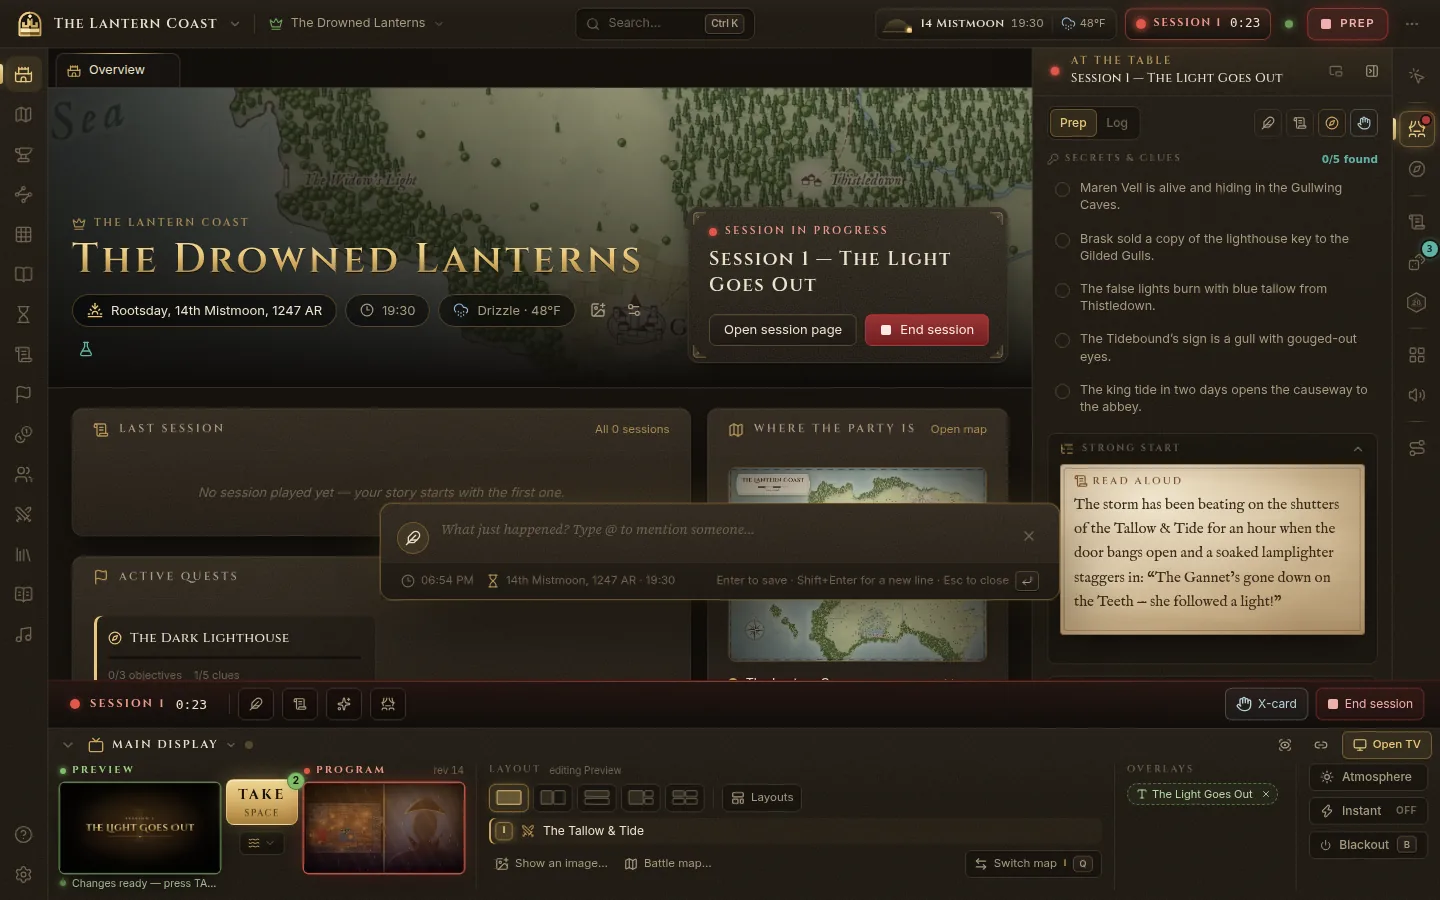Collapse the Strong Start section
The width and height of the screenshot is (1440, 900).
[x=1358, y=449]
